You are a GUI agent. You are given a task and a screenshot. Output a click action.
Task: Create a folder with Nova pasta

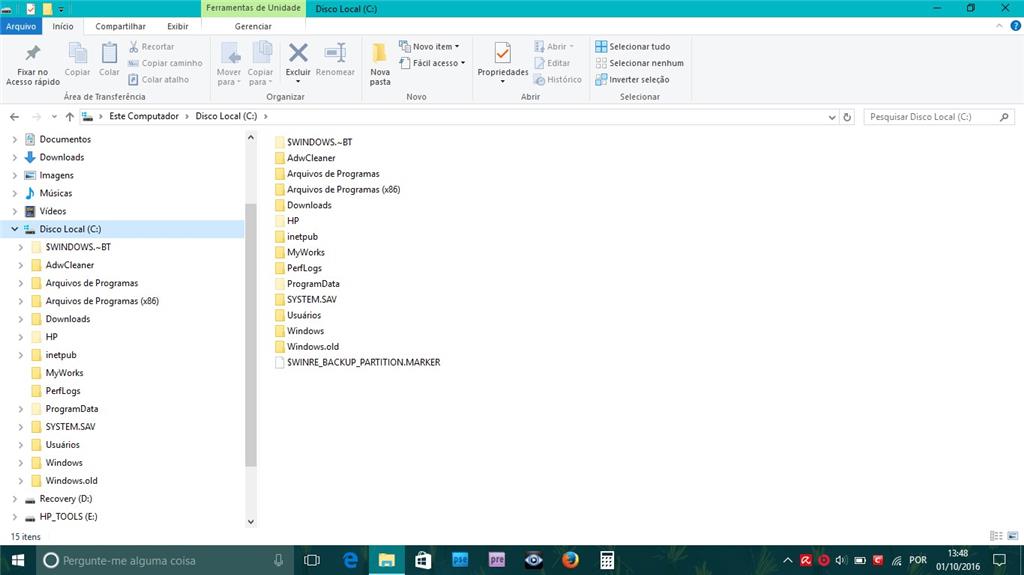click(379, 64)
